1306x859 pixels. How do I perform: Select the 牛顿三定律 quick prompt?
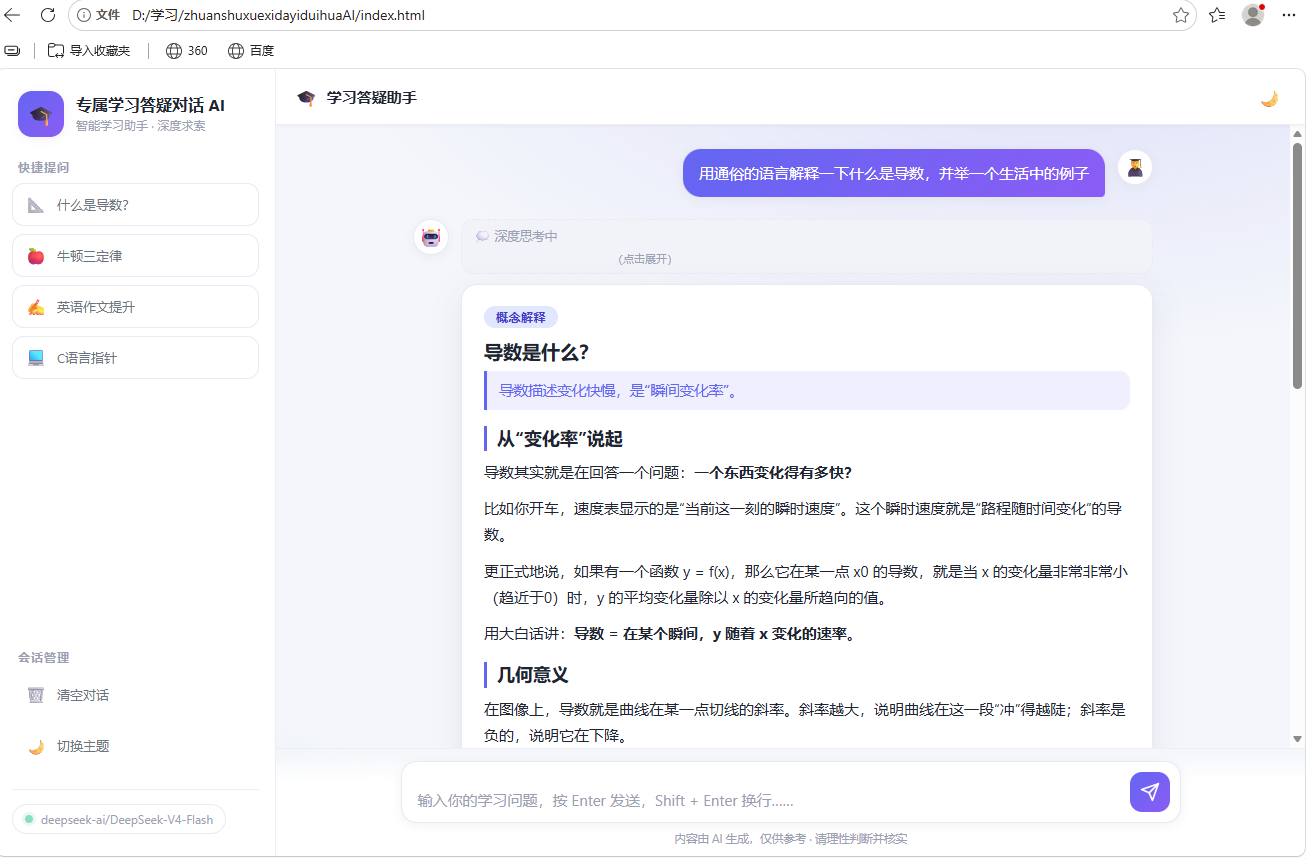point(135,256)
